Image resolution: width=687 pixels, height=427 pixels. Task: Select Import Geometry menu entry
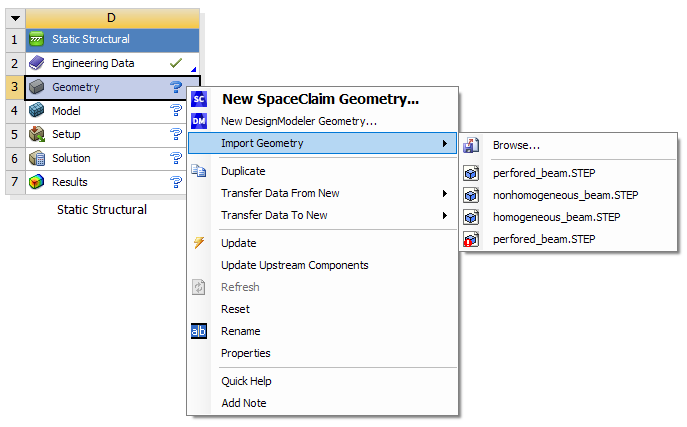323,143
